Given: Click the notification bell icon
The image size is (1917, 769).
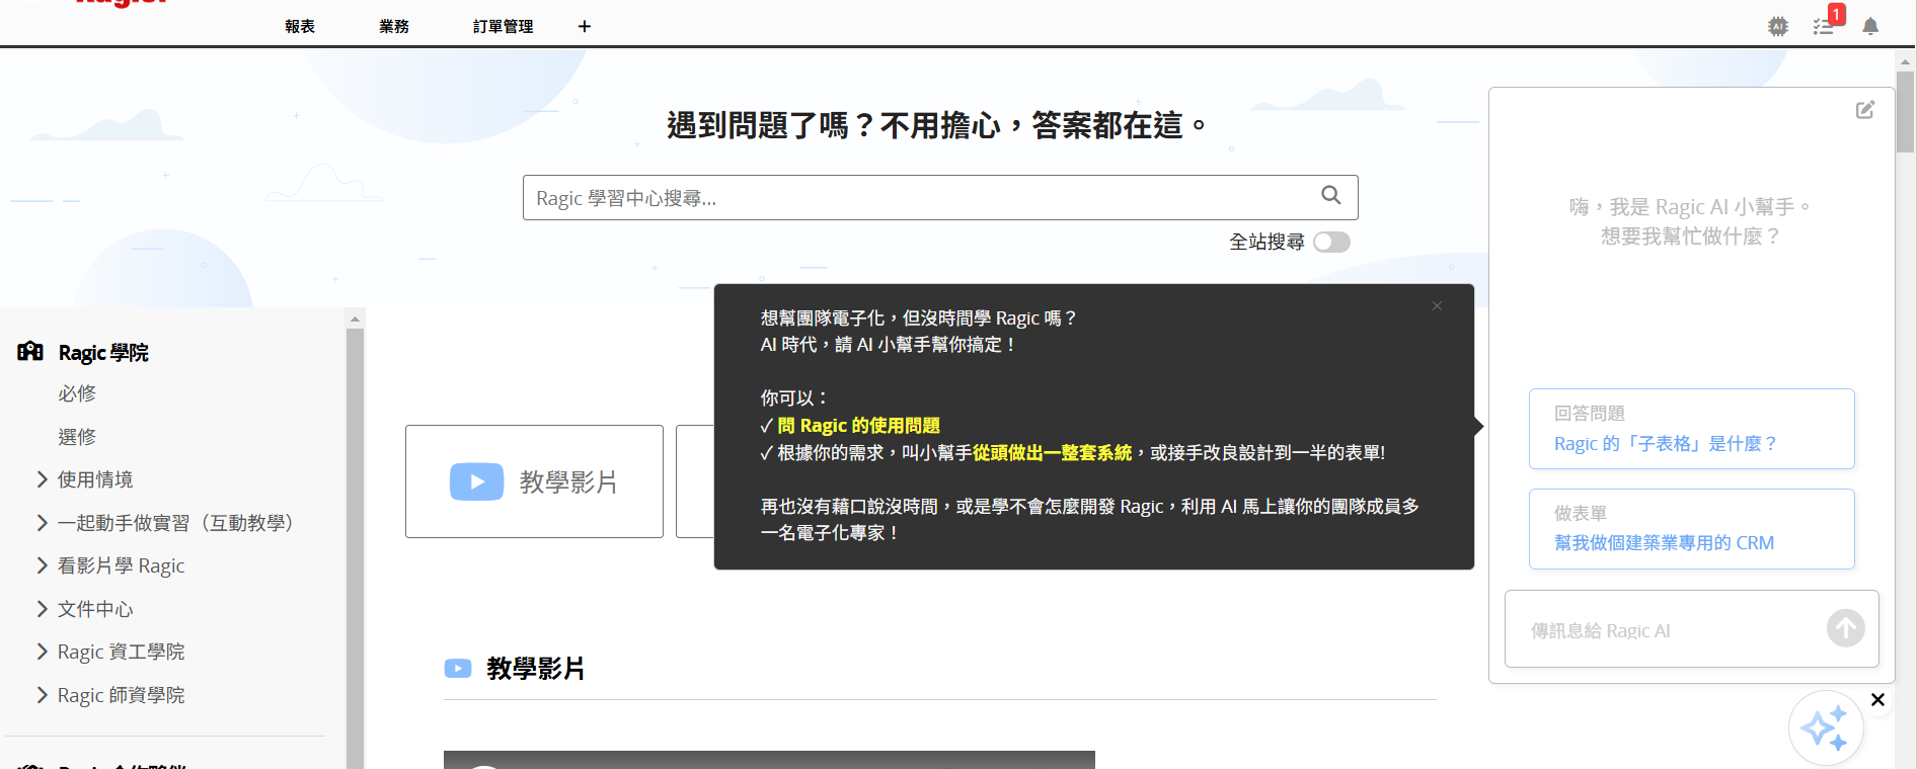Looking at the screenshot, I should click(1870, 27).
